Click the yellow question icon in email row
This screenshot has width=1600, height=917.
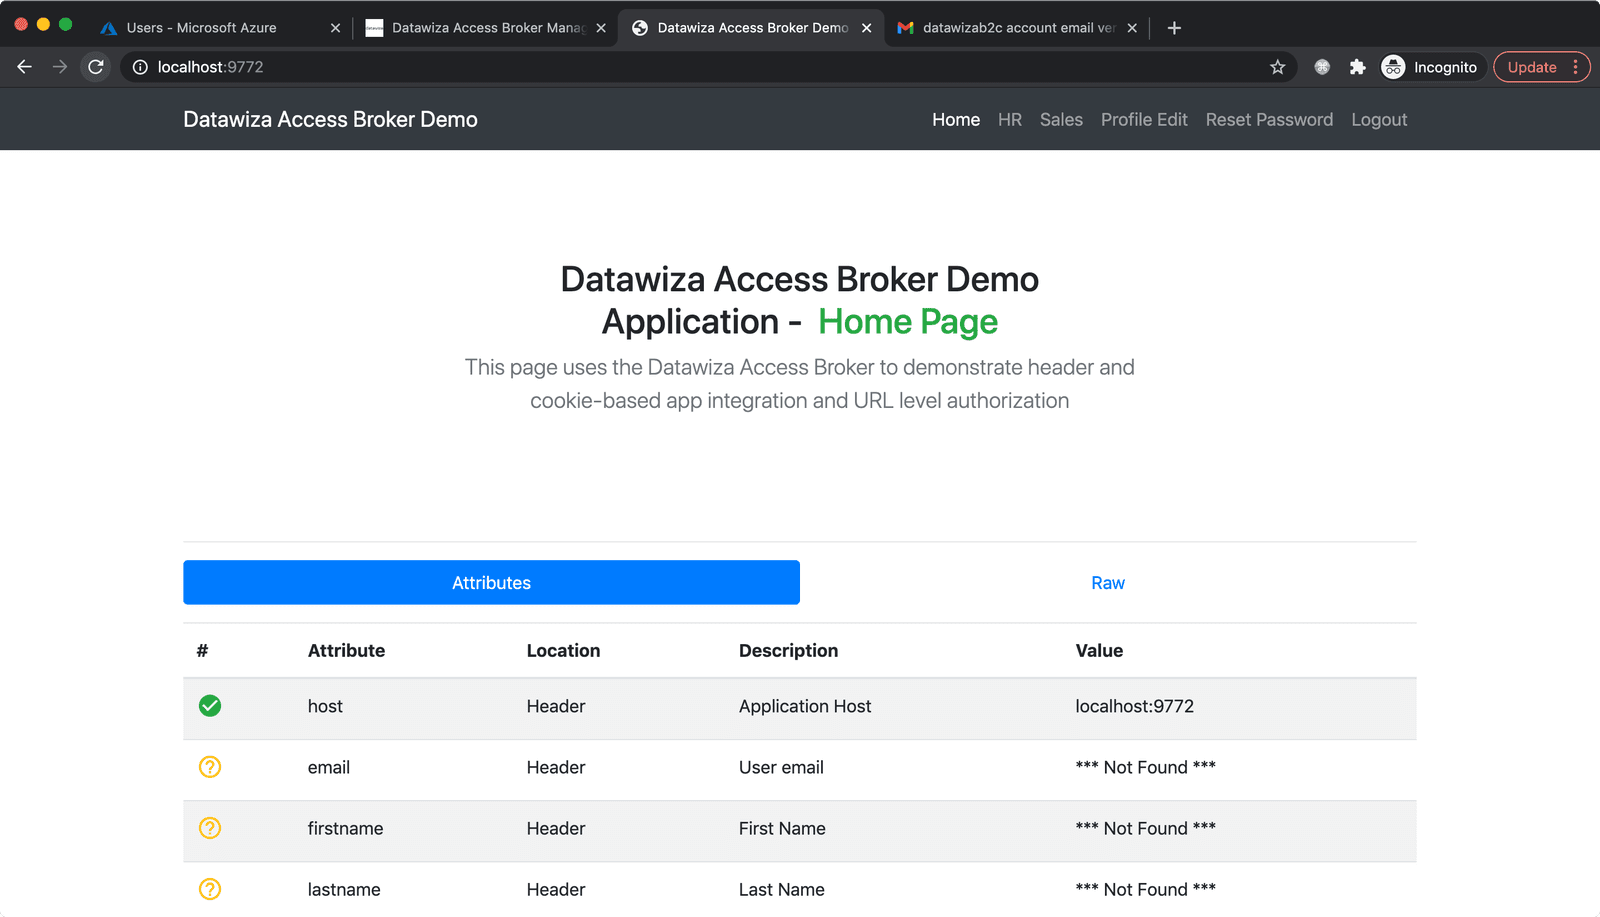click(210, 767)
